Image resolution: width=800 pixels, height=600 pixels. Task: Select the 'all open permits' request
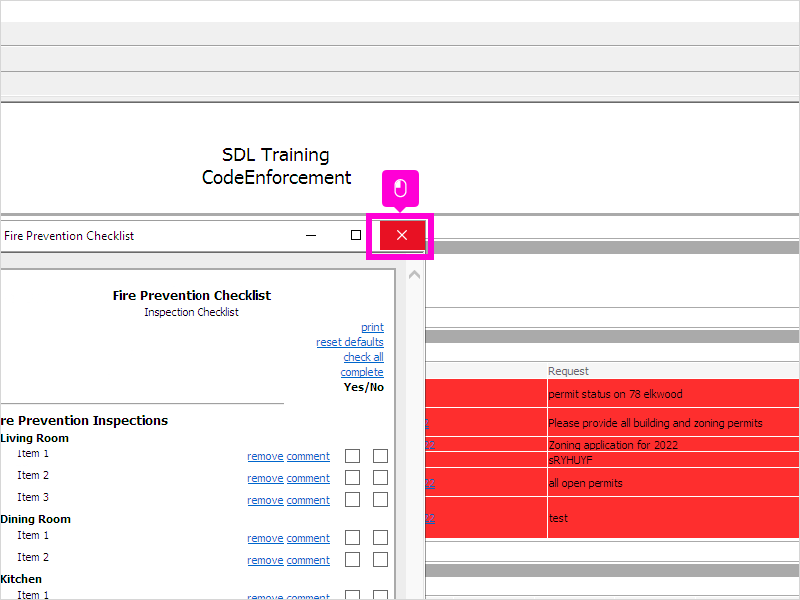pyautogui.click(x=586, y=483)
